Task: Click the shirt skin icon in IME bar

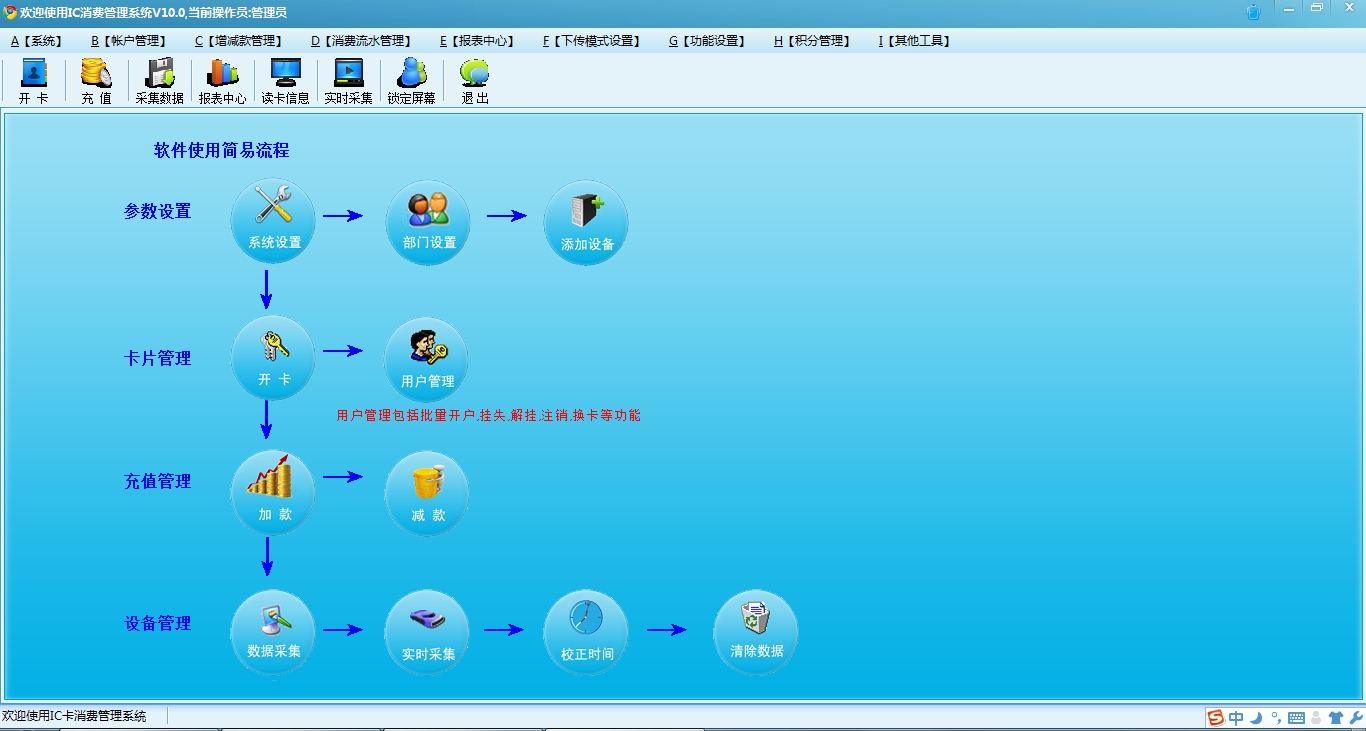Action: click(1336, 717)
